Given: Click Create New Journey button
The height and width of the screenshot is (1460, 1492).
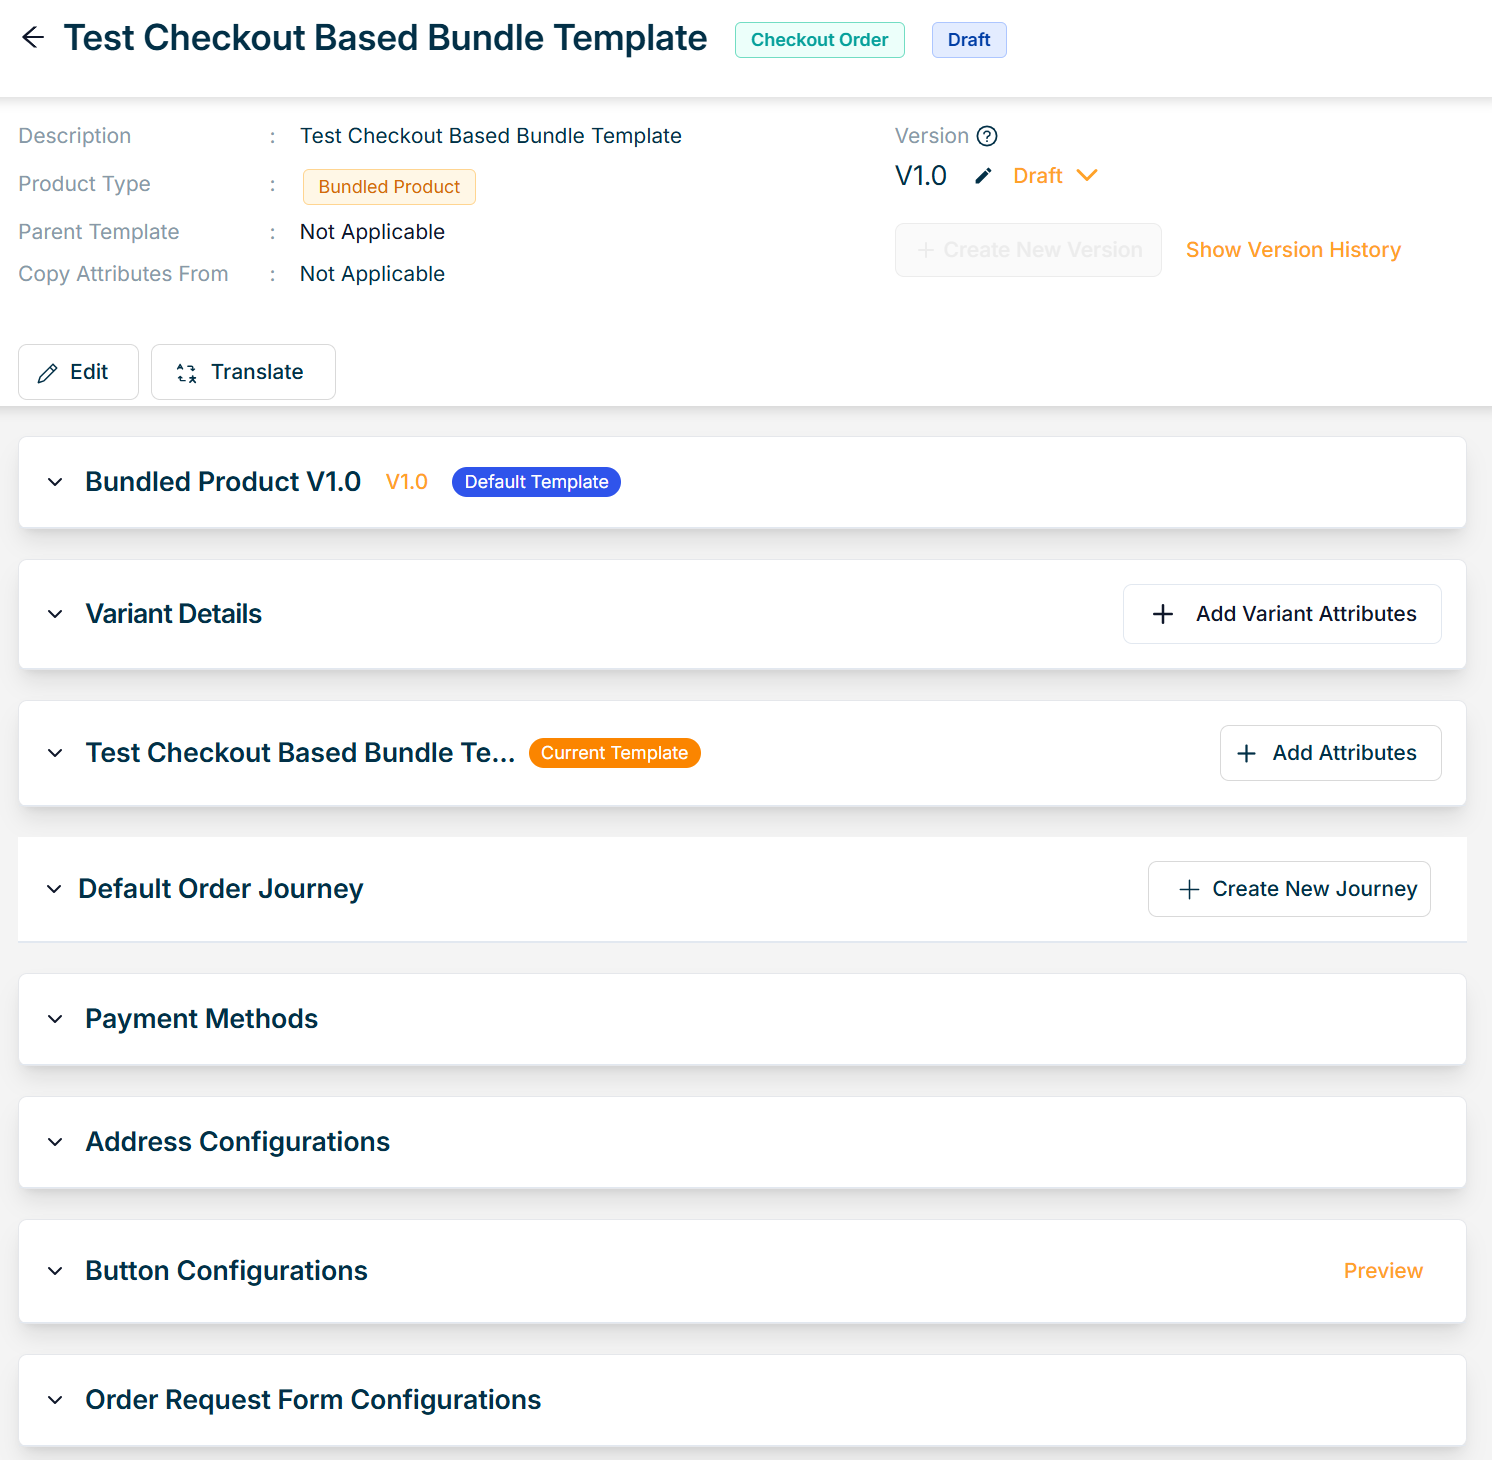Looking at the screenshot, I should 1289,889.
